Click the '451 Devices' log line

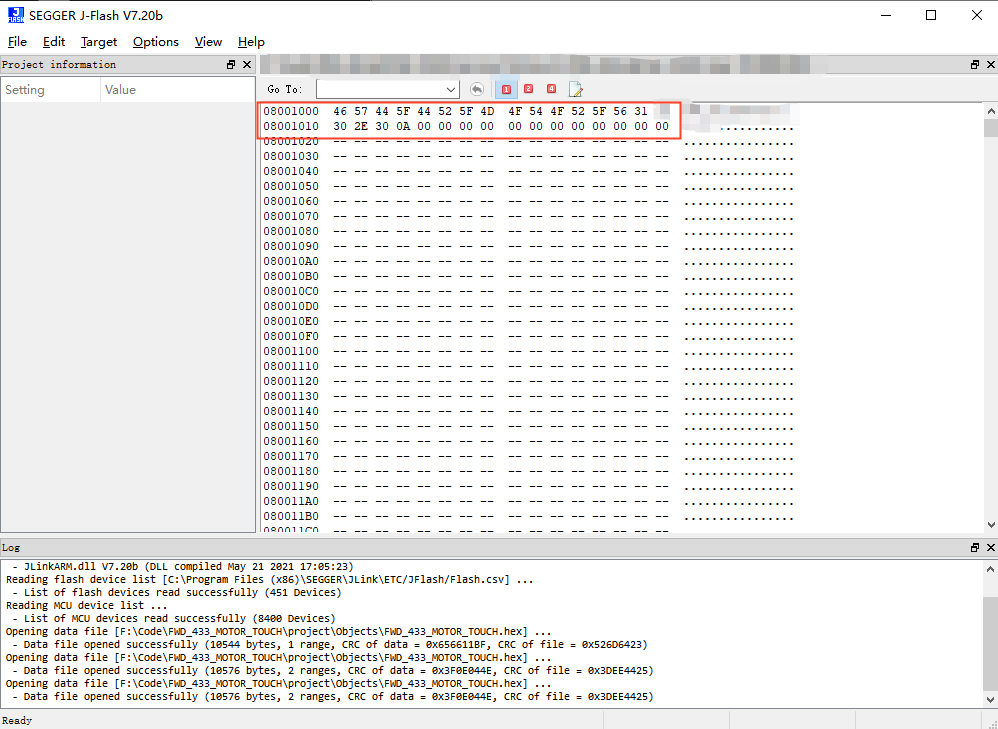pos(177,592)
